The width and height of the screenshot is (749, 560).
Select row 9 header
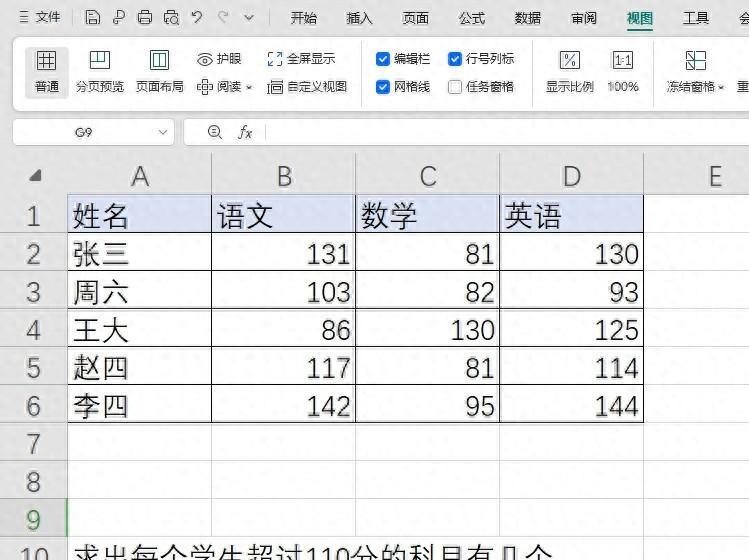tap(33, 519)
